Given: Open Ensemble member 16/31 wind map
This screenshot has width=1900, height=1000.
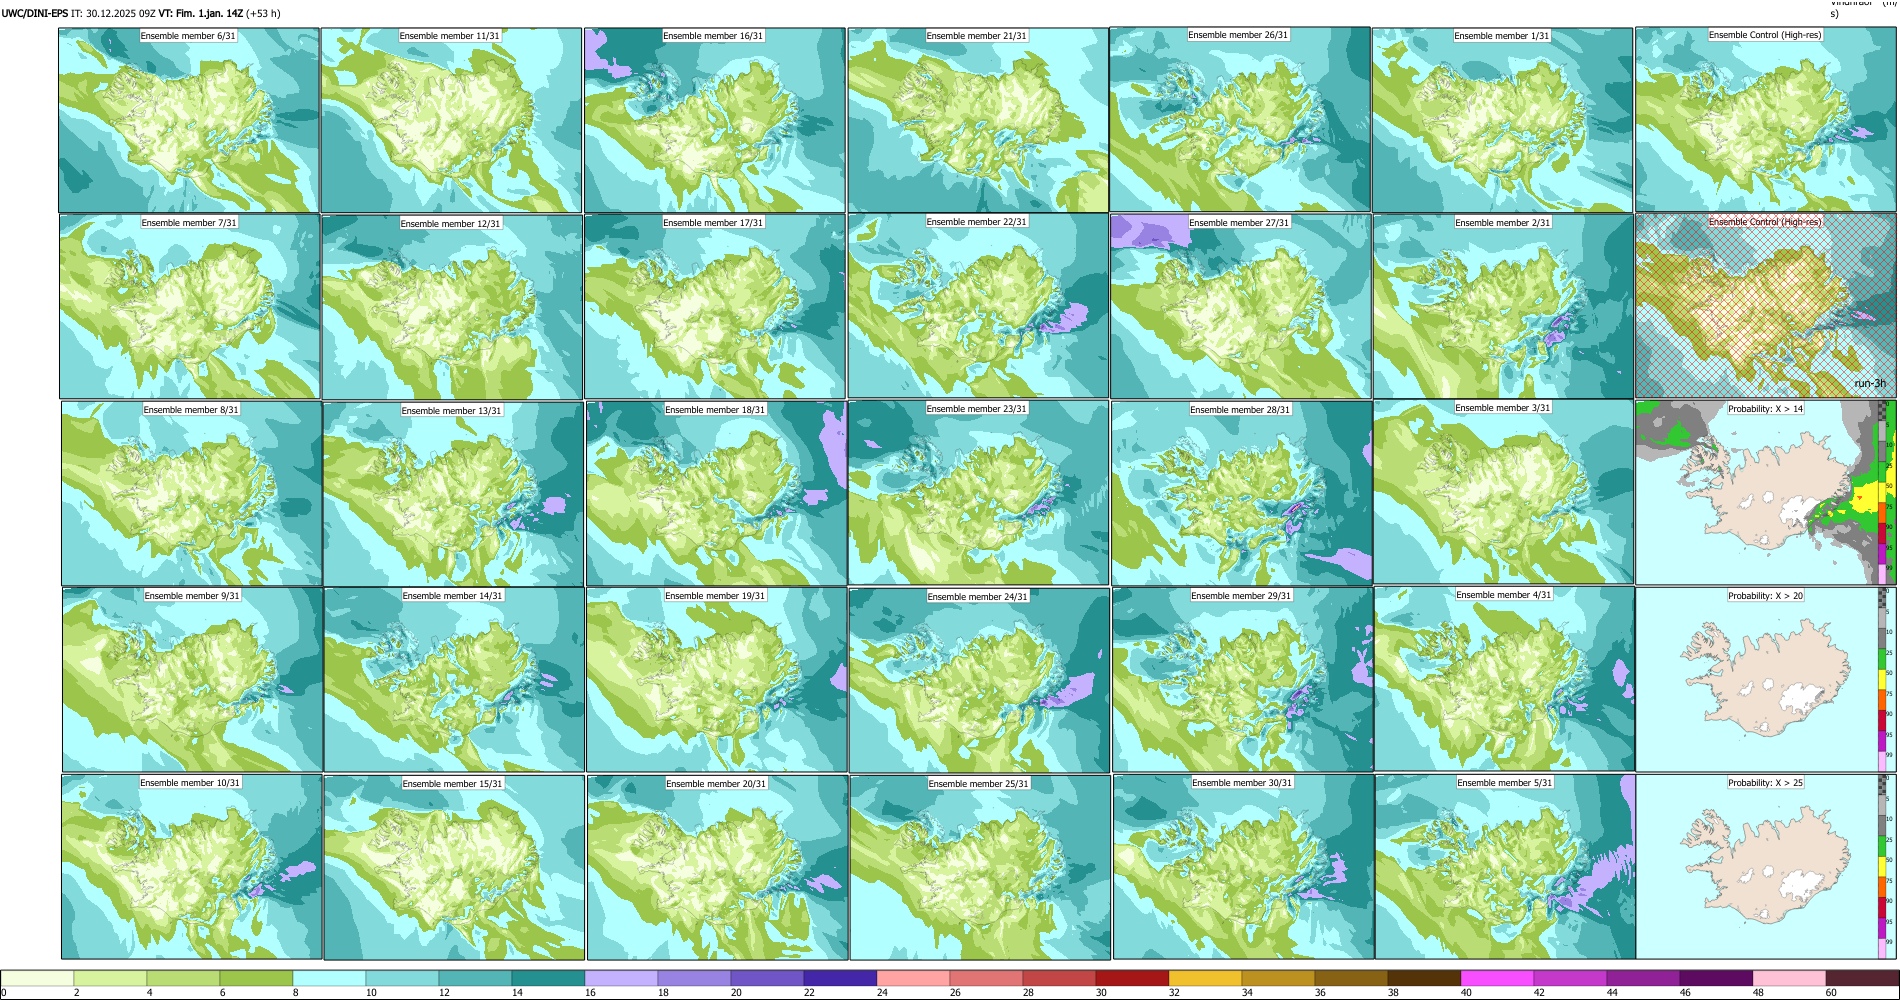Looking at the screenshot, I should 714,120.
